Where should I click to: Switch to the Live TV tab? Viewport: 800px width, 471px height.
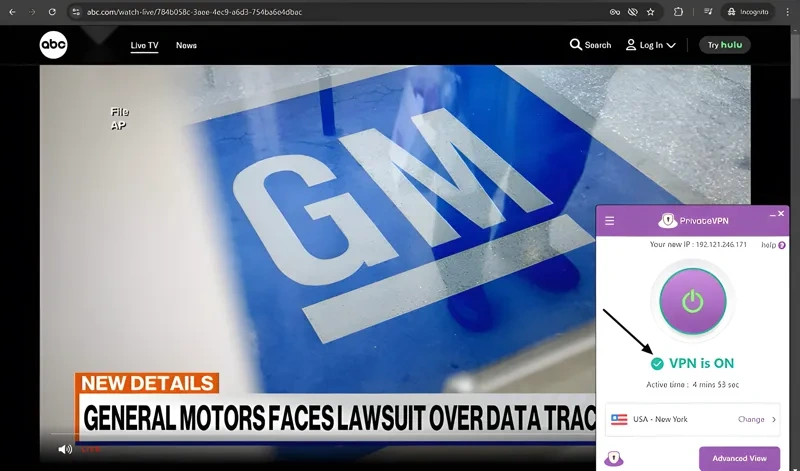click(144, 45)
